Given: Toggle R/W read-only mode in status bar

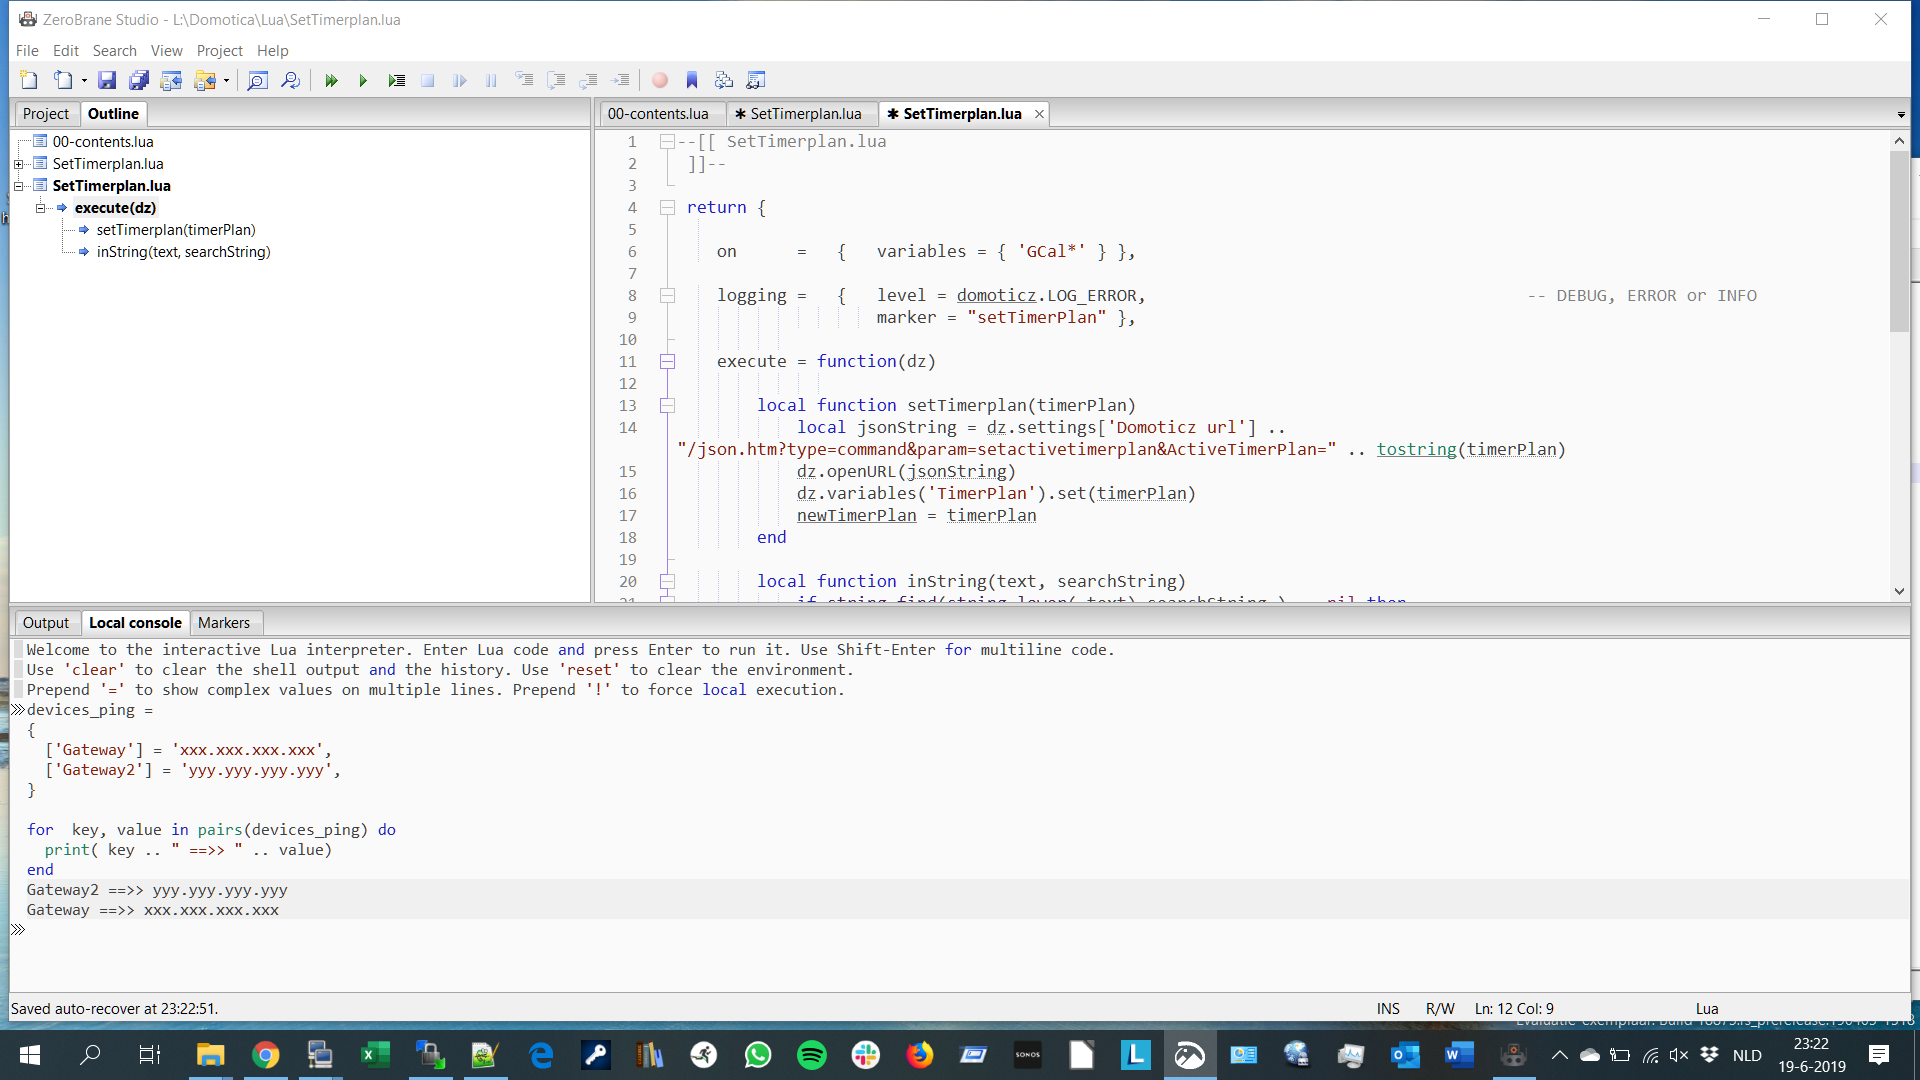Looking at the screenshot, I should click(1440, 1008).
